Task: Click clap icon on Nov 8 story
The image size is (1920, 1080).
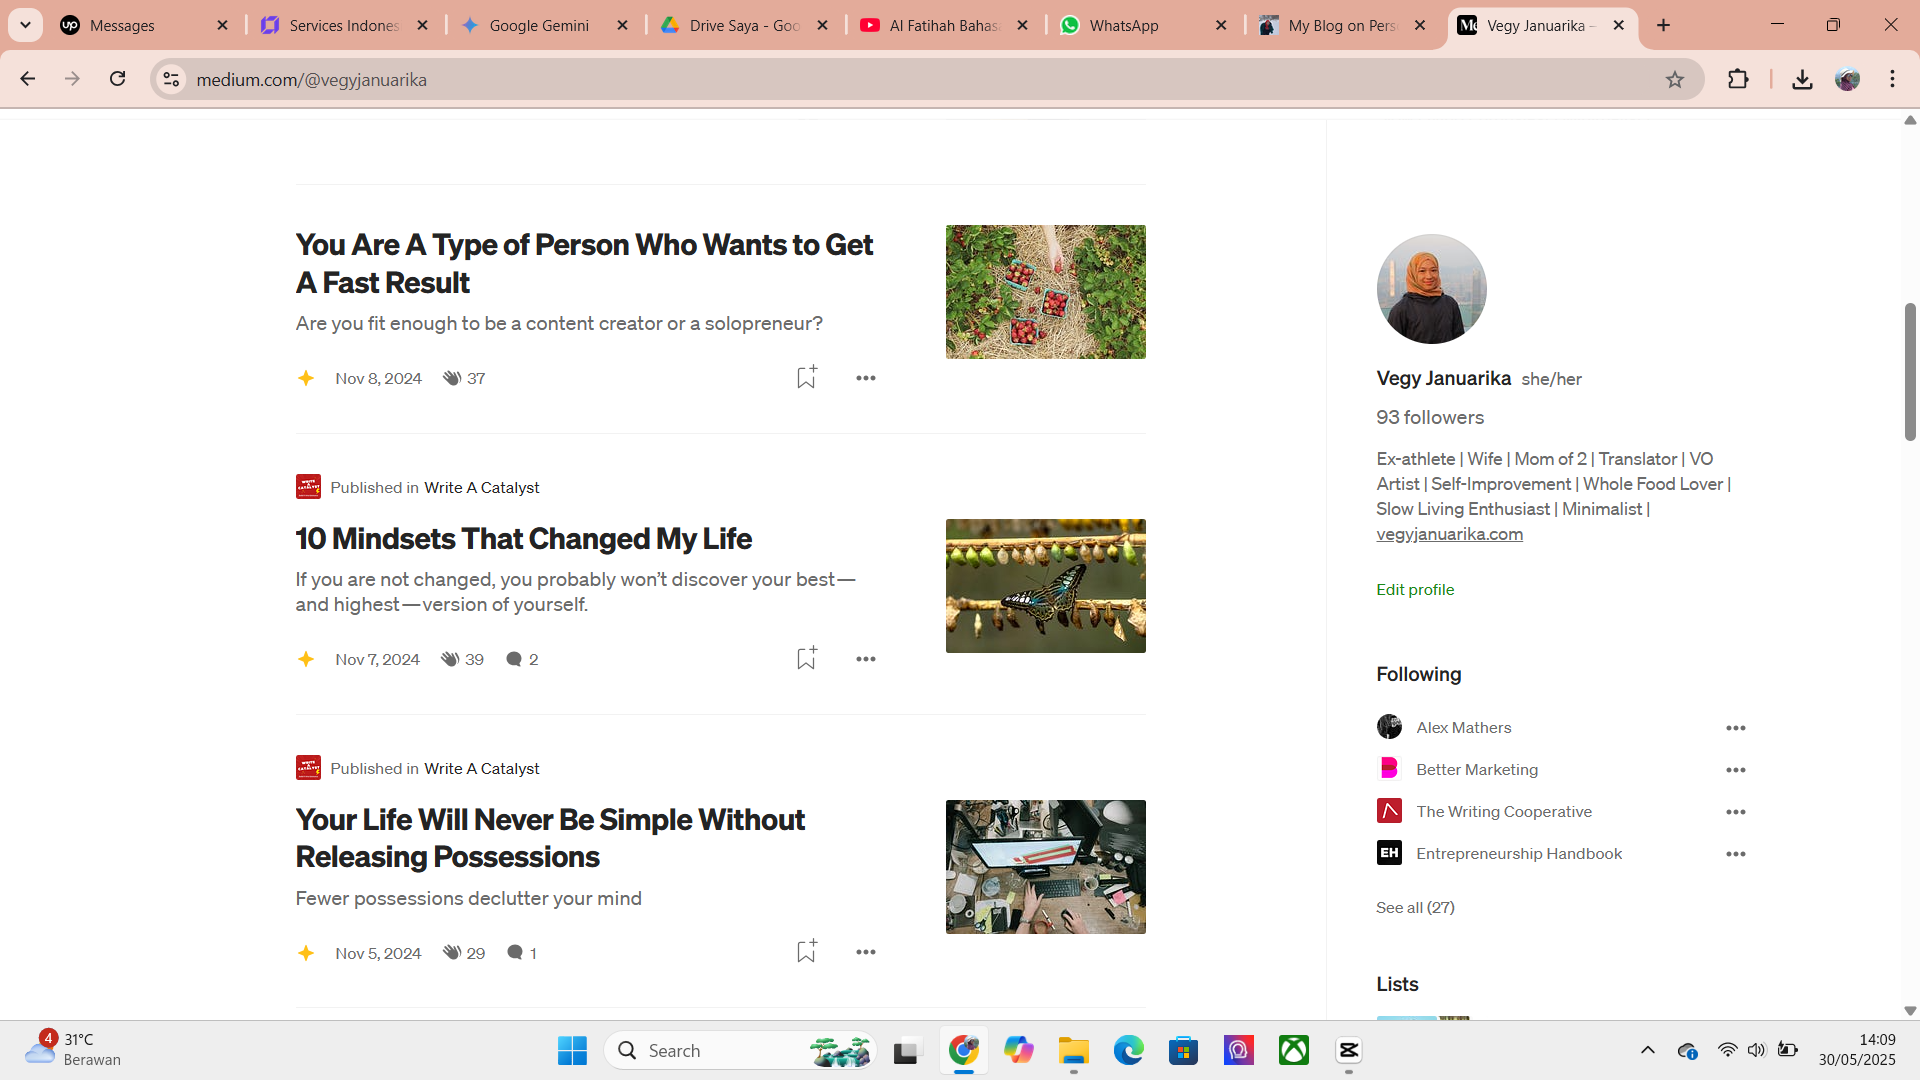Action: click(452, 378)
